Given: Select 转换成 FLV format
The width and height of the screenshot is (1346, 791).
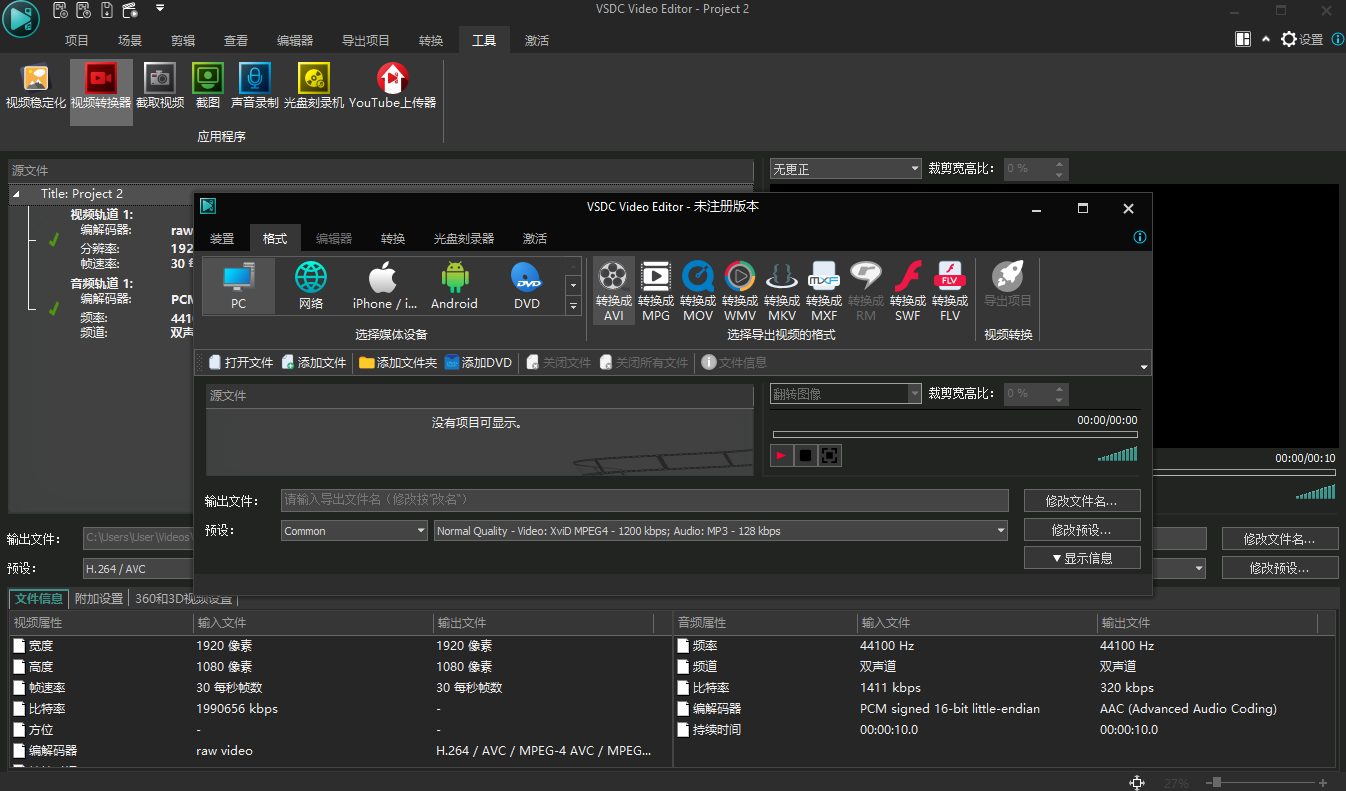Looking at the screenshot, I should (x=950, y=291).
